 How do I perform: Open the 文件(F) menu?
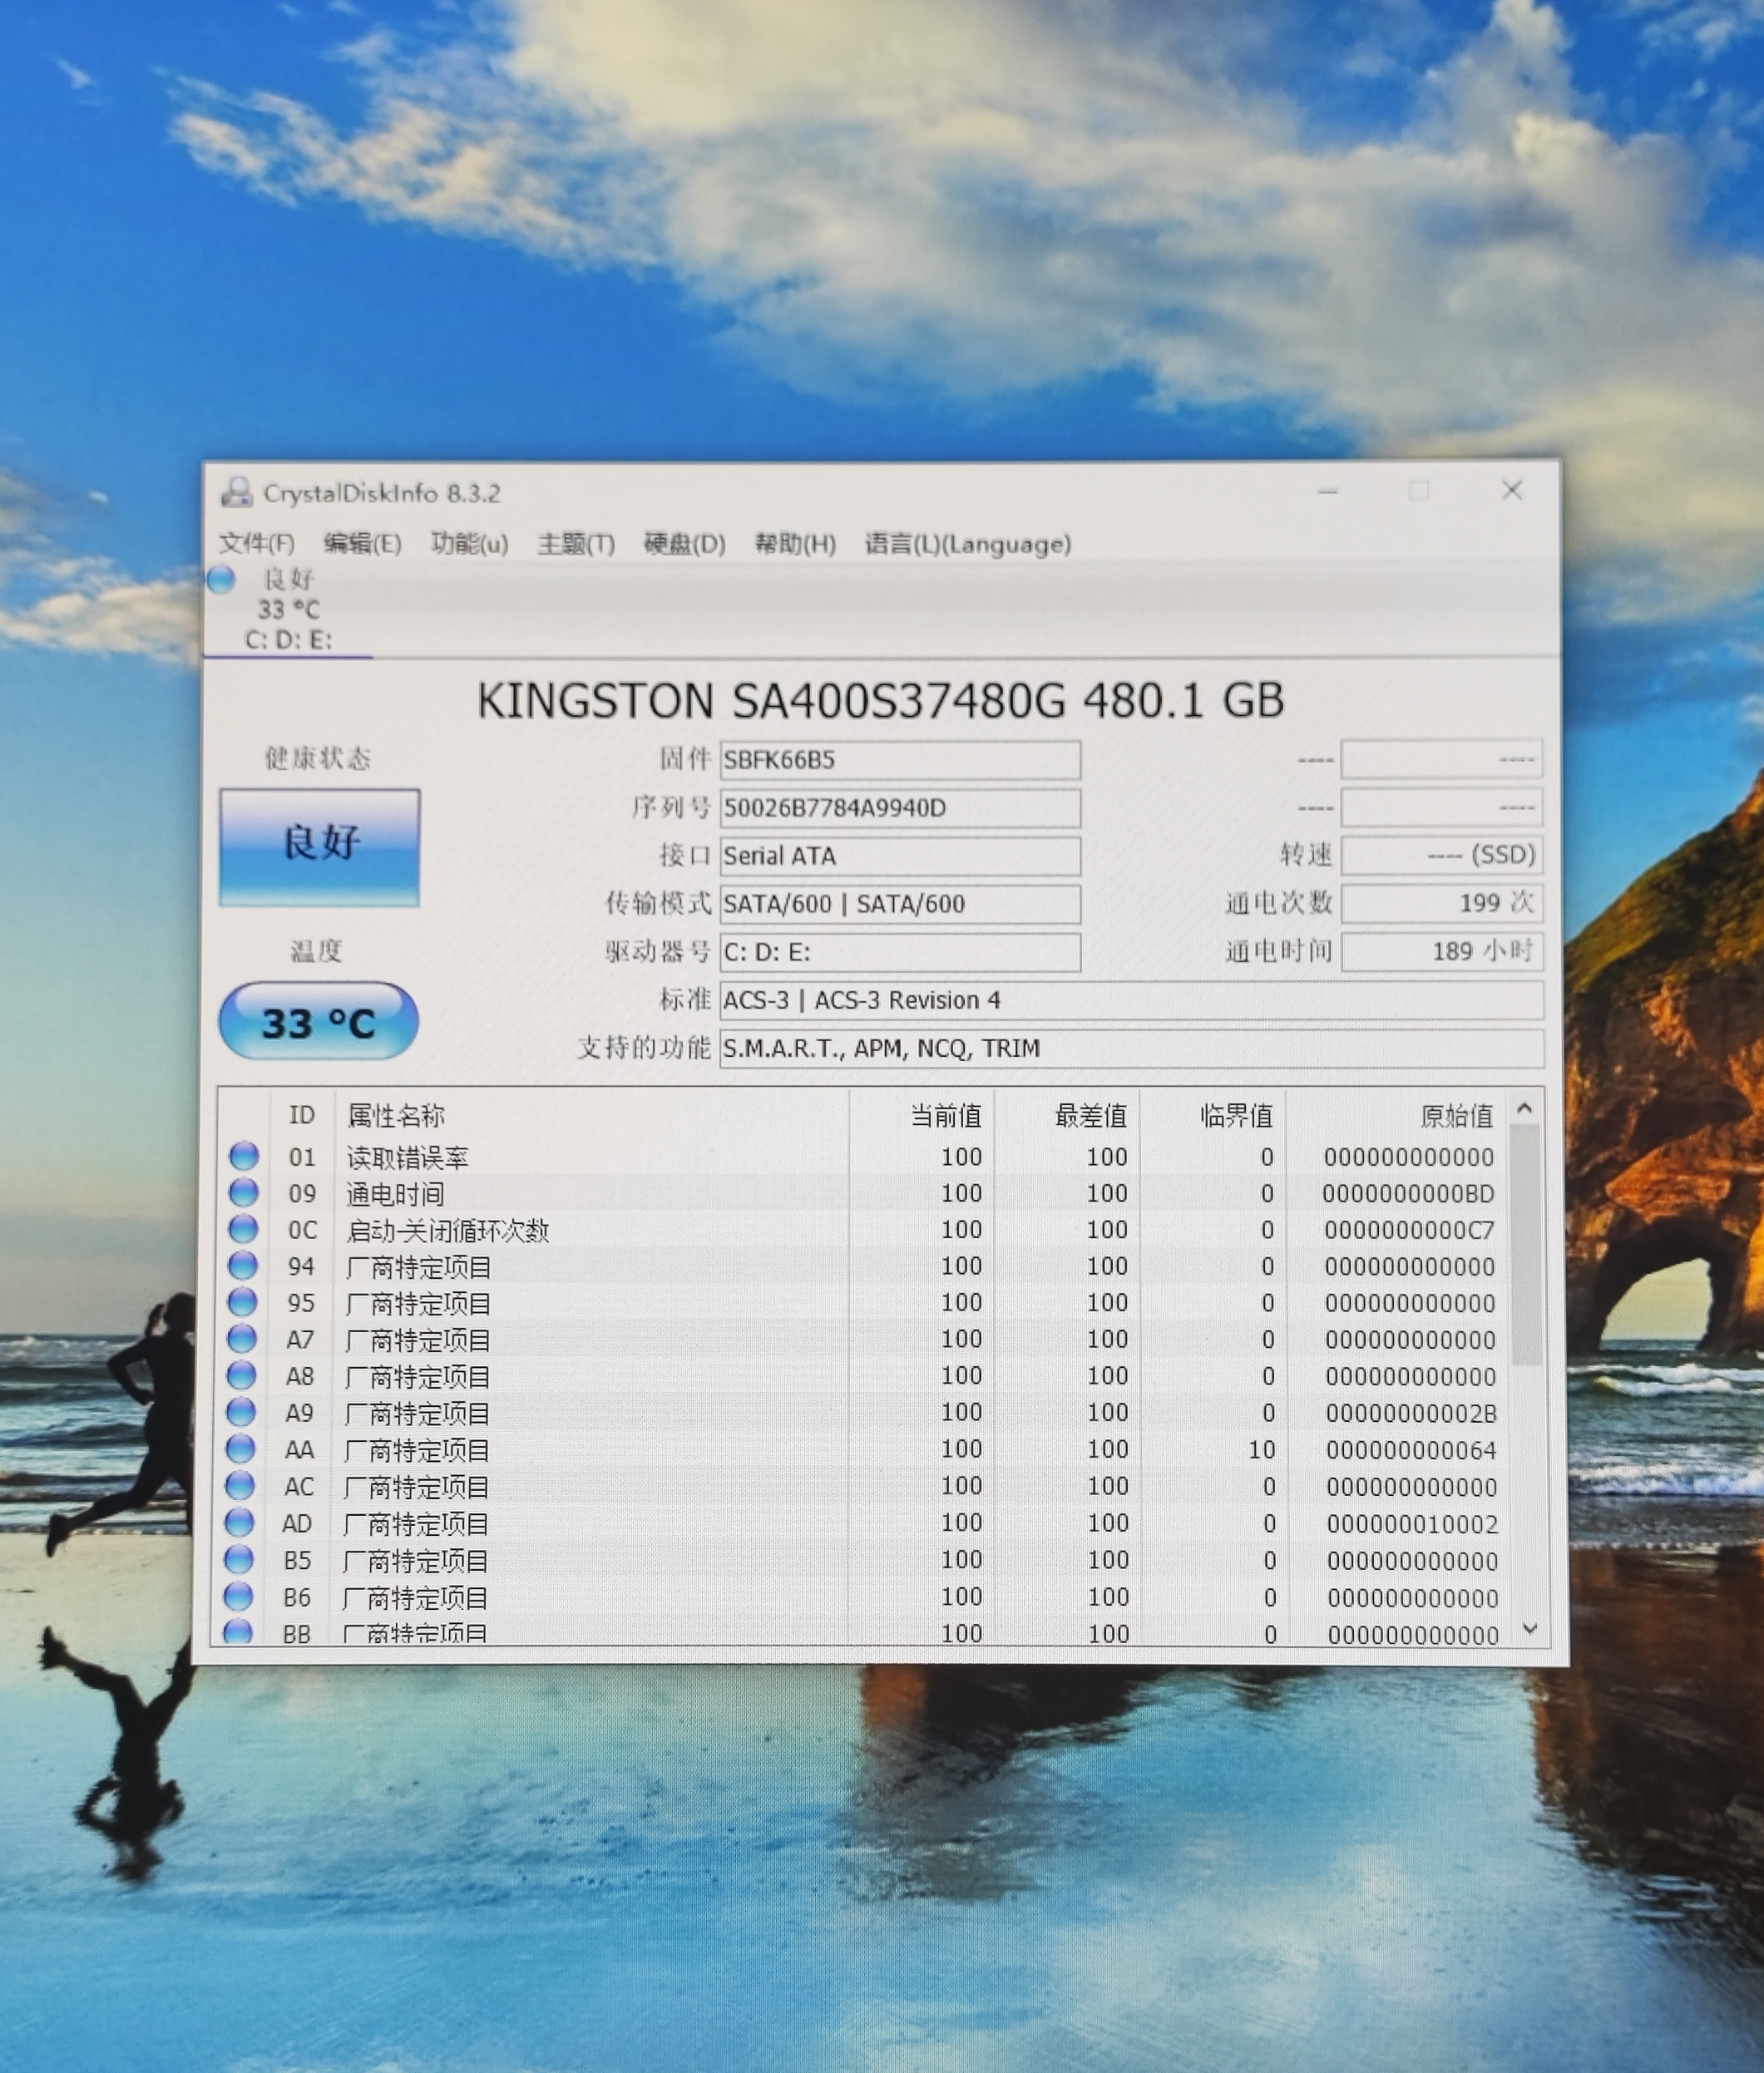pos(257,543)
